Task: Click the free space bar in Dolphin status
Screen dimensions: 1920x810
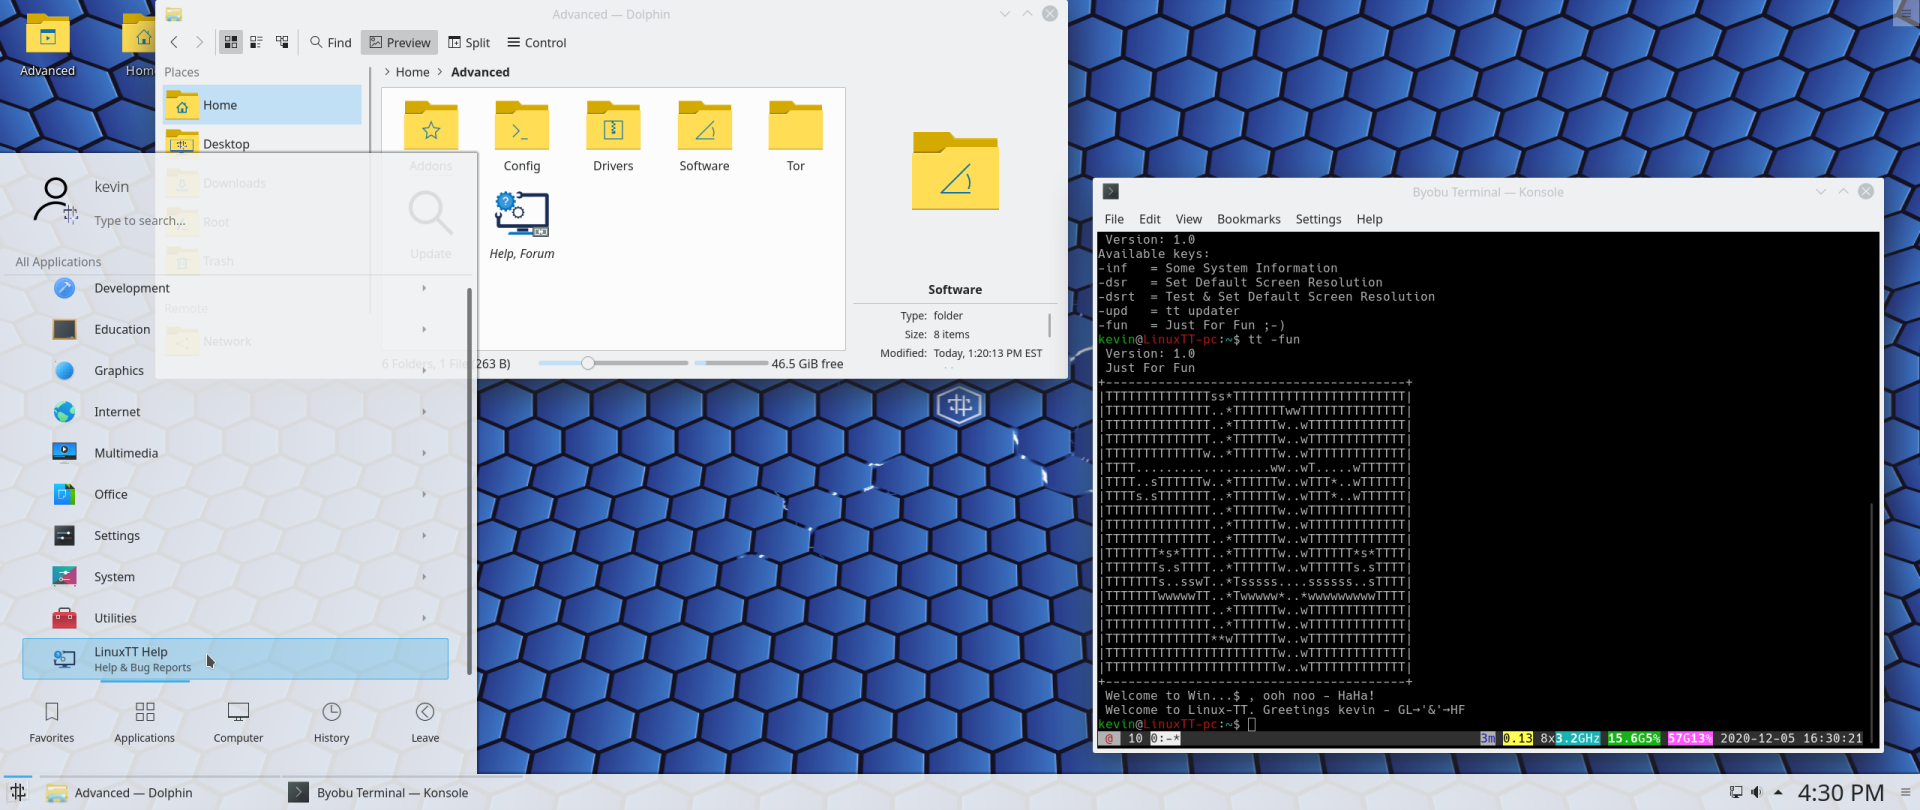Action: [731, 363]
